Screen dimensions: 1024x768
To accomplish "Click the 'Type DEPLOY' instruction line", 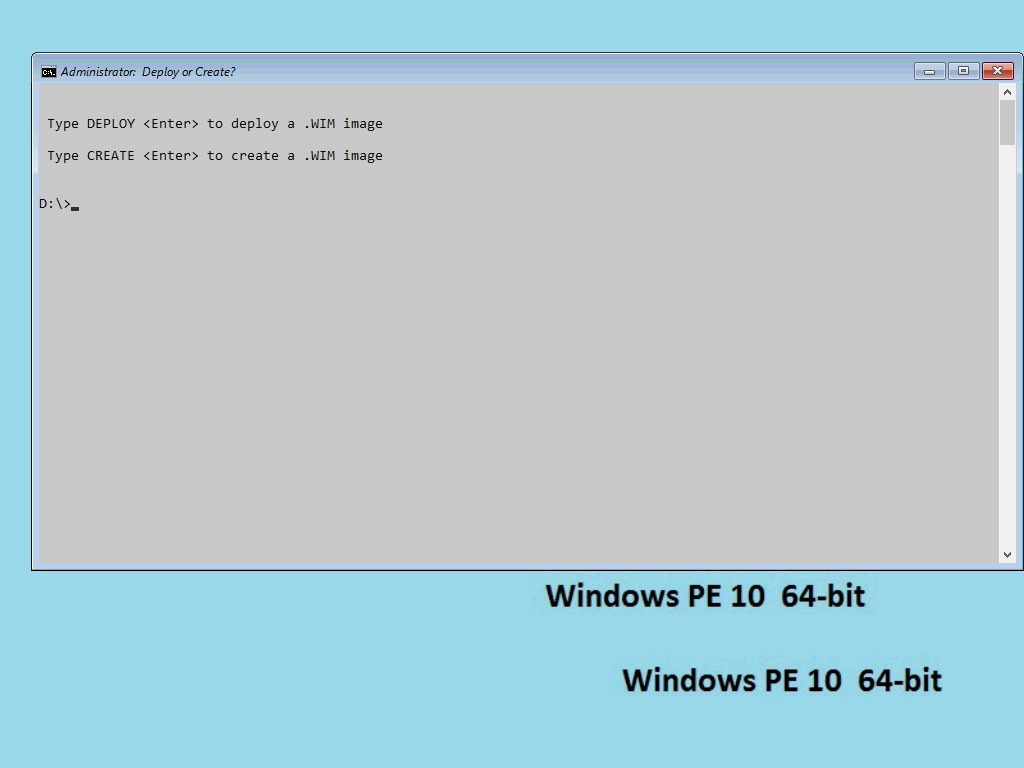I will click(x=214, y=123).
